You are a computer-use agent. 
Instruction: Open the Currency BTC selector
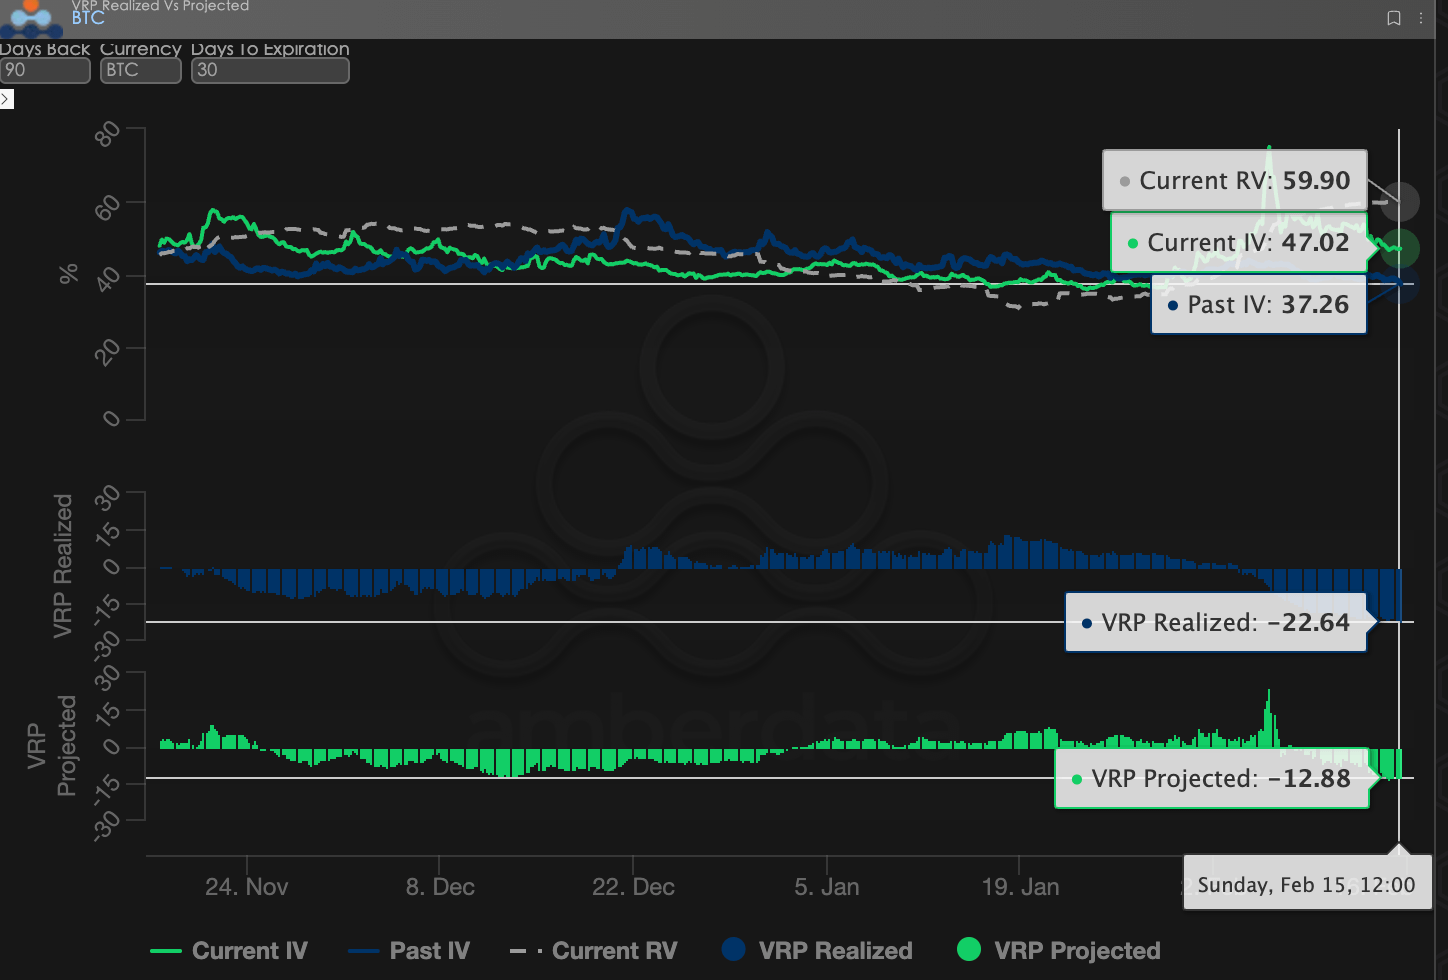pos(140,70)
